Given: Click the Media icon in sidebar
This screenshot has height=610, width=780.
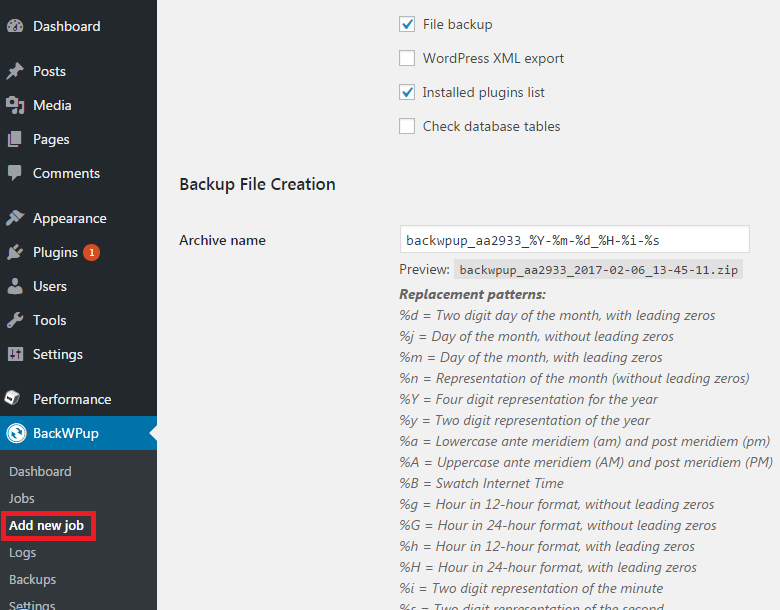Looking at the screenshot, I should [15, 105].
